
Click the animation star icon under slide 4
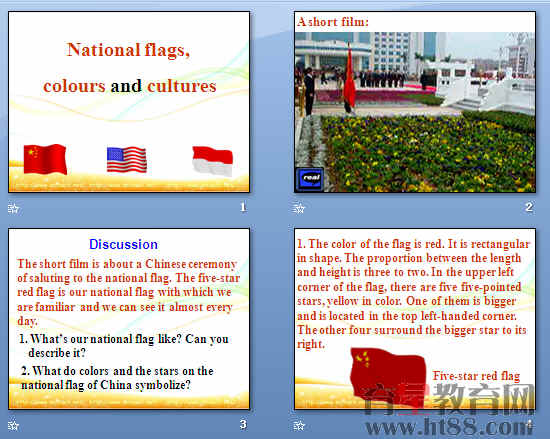pyautogui.click(x=299, y=425)
